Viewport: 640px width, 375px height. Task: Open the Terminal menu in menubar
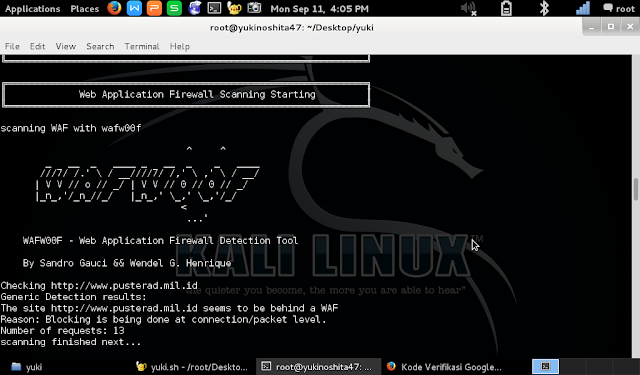click(x=142, y=47)
